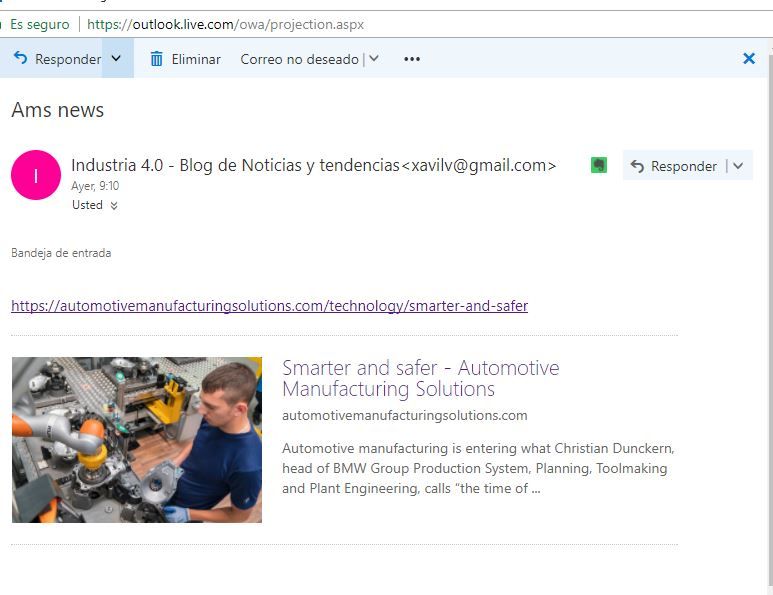Open the automotivemanufacturingsolutions.com smarter-and-safer link
The image size is (773, 595).
point(269,306)
